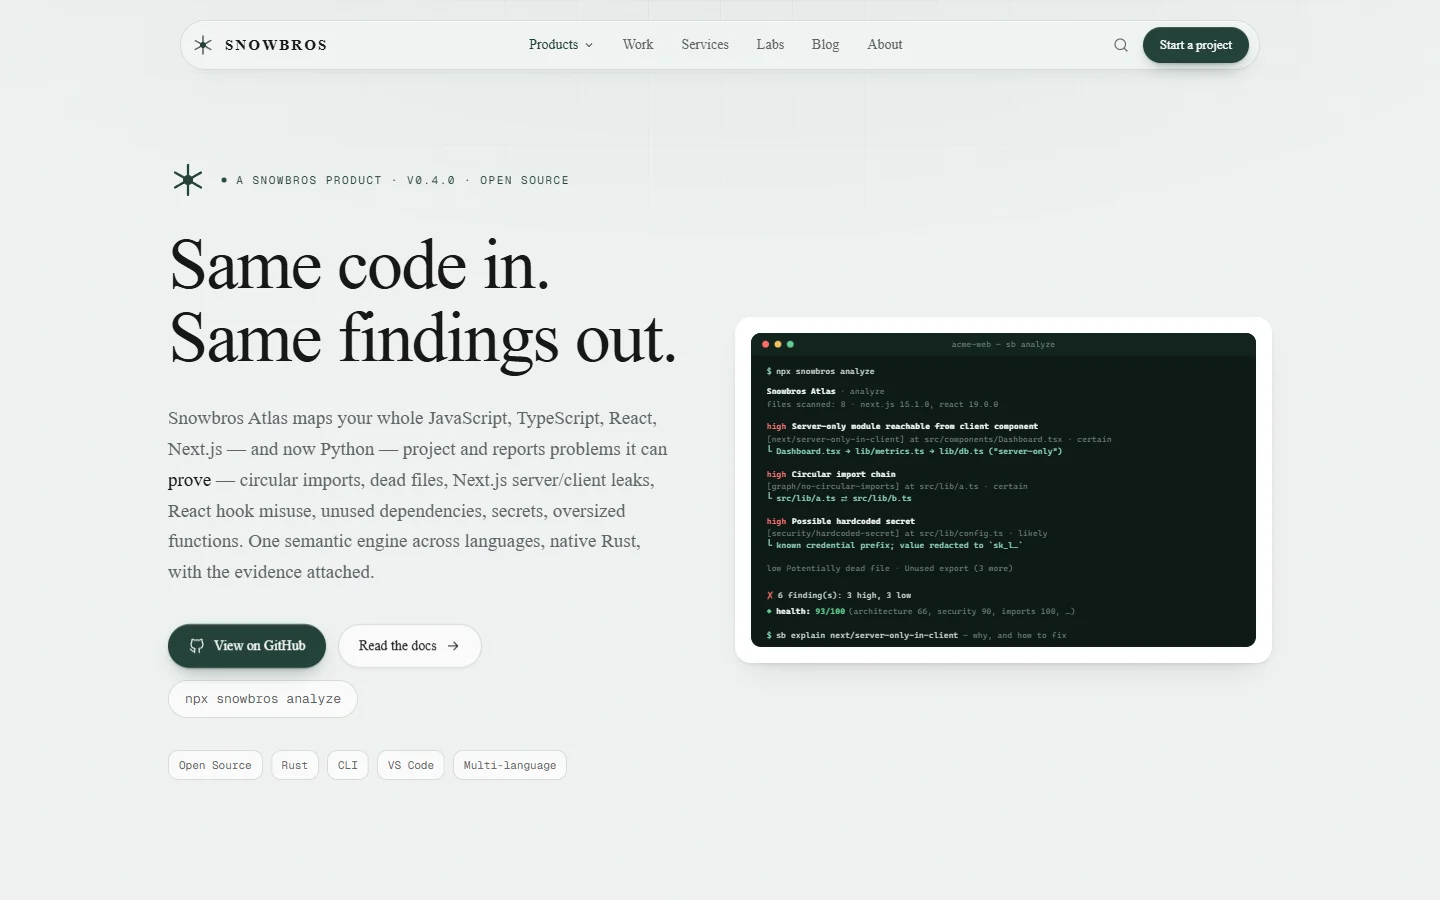Select the Multi-language tag

pyautogui.click(x=510, y=765)
